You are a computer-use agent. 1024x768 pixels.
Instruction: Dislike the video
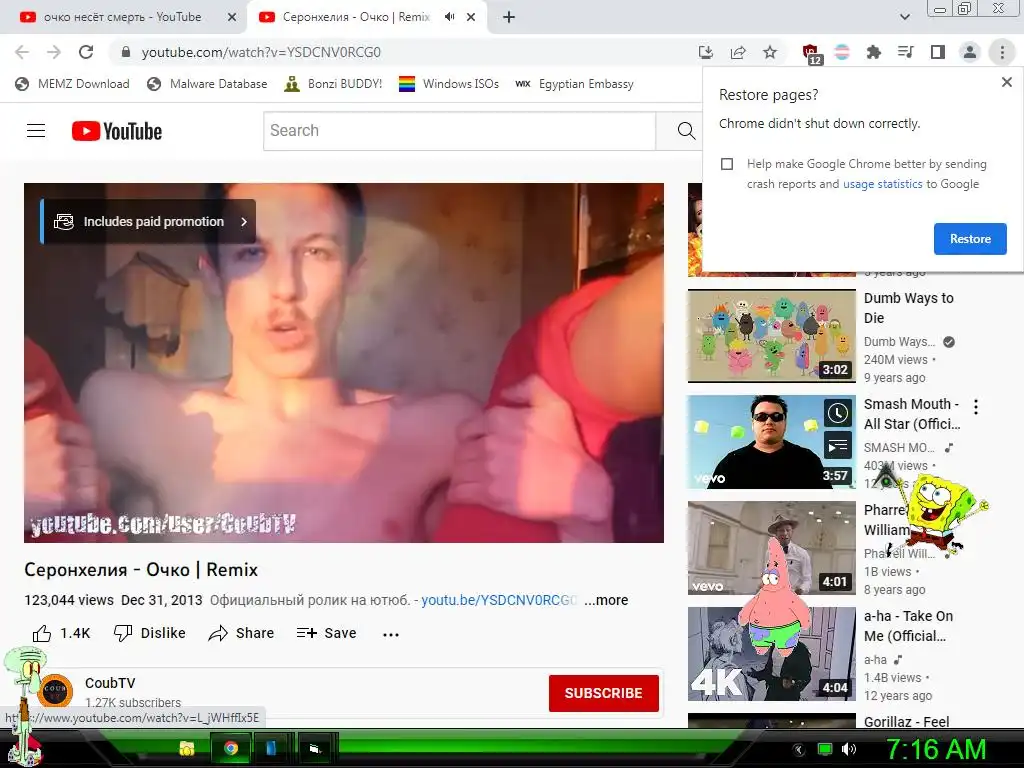click(x=150, y=633)
